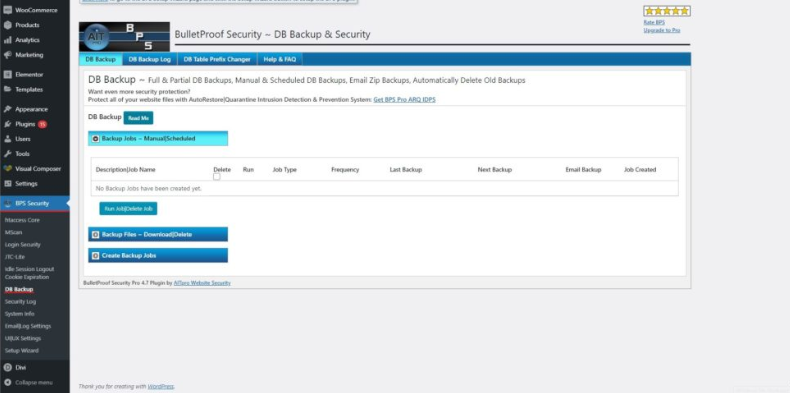Select the DB Backup tab
Screen dimensions: 790x393
pos(100,59)
